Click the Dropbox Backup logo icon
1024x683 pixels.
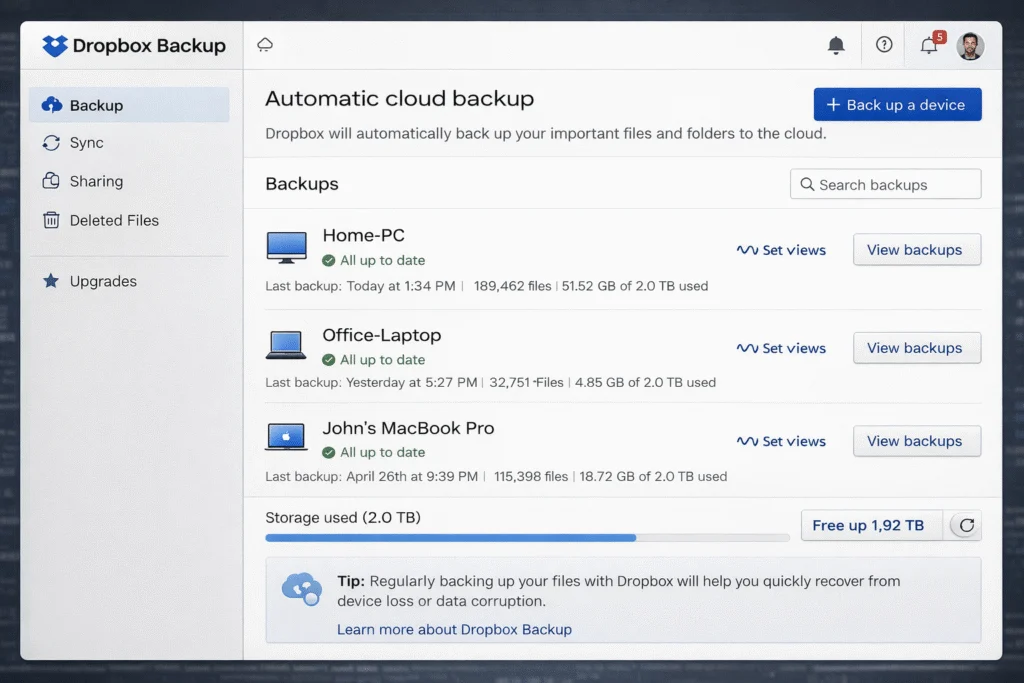coord(53,45)
